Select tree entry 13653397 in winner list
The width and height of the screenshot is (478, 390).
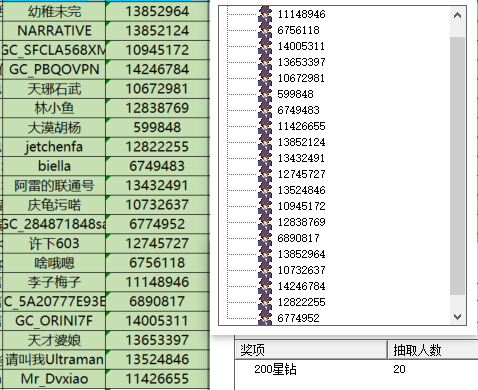[x=301, y=62]
